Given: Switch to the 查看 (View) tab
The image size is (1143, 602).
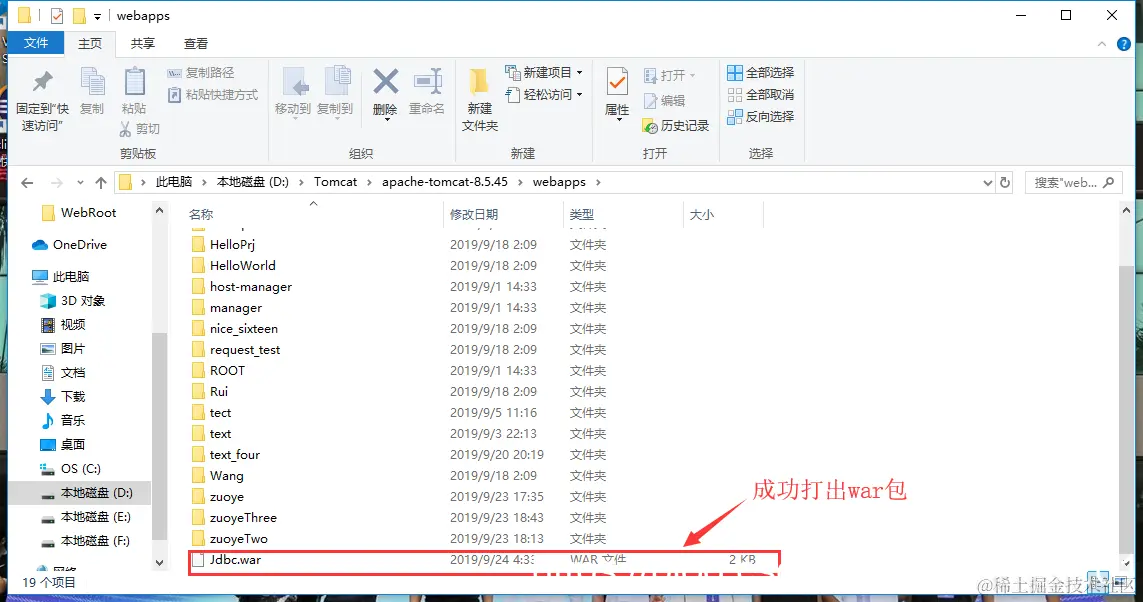Looking at the screenshot, I should (195, 43).
